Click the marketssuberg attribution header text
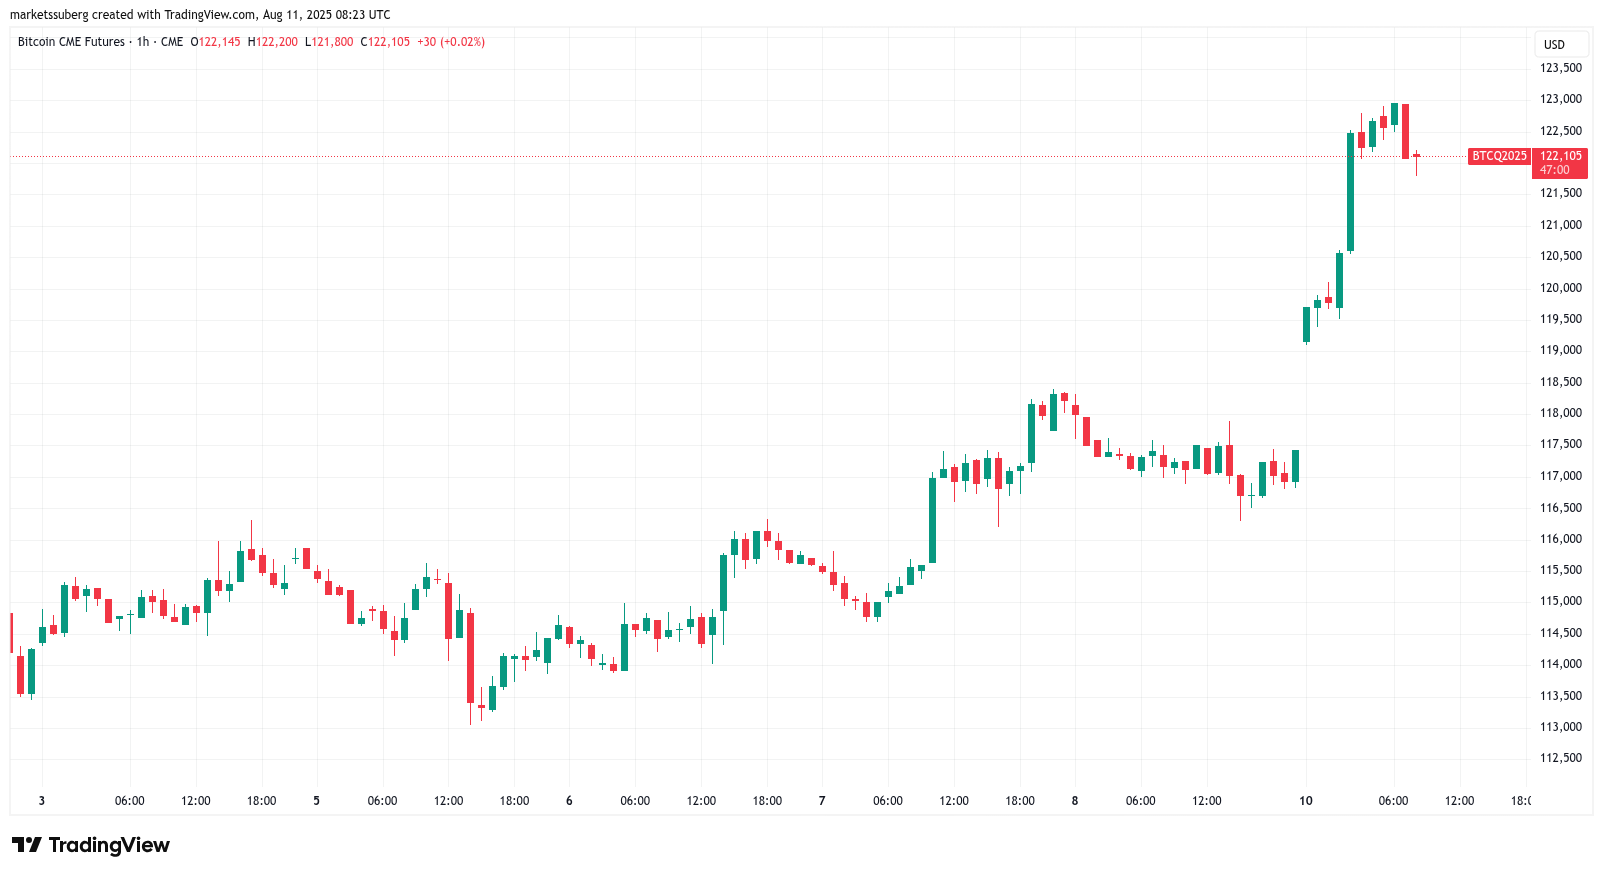Image resolution: width=1603 pixels, height=875 pixels. click(200, 15)
